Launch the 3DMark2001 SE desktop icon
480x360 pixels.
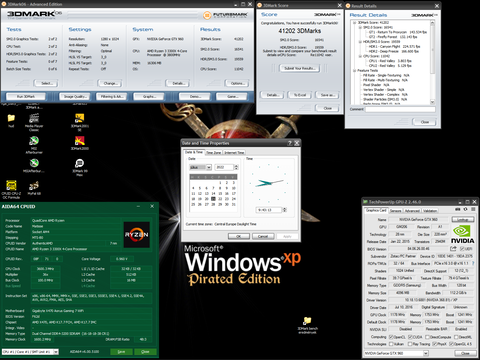coord(79,118)
